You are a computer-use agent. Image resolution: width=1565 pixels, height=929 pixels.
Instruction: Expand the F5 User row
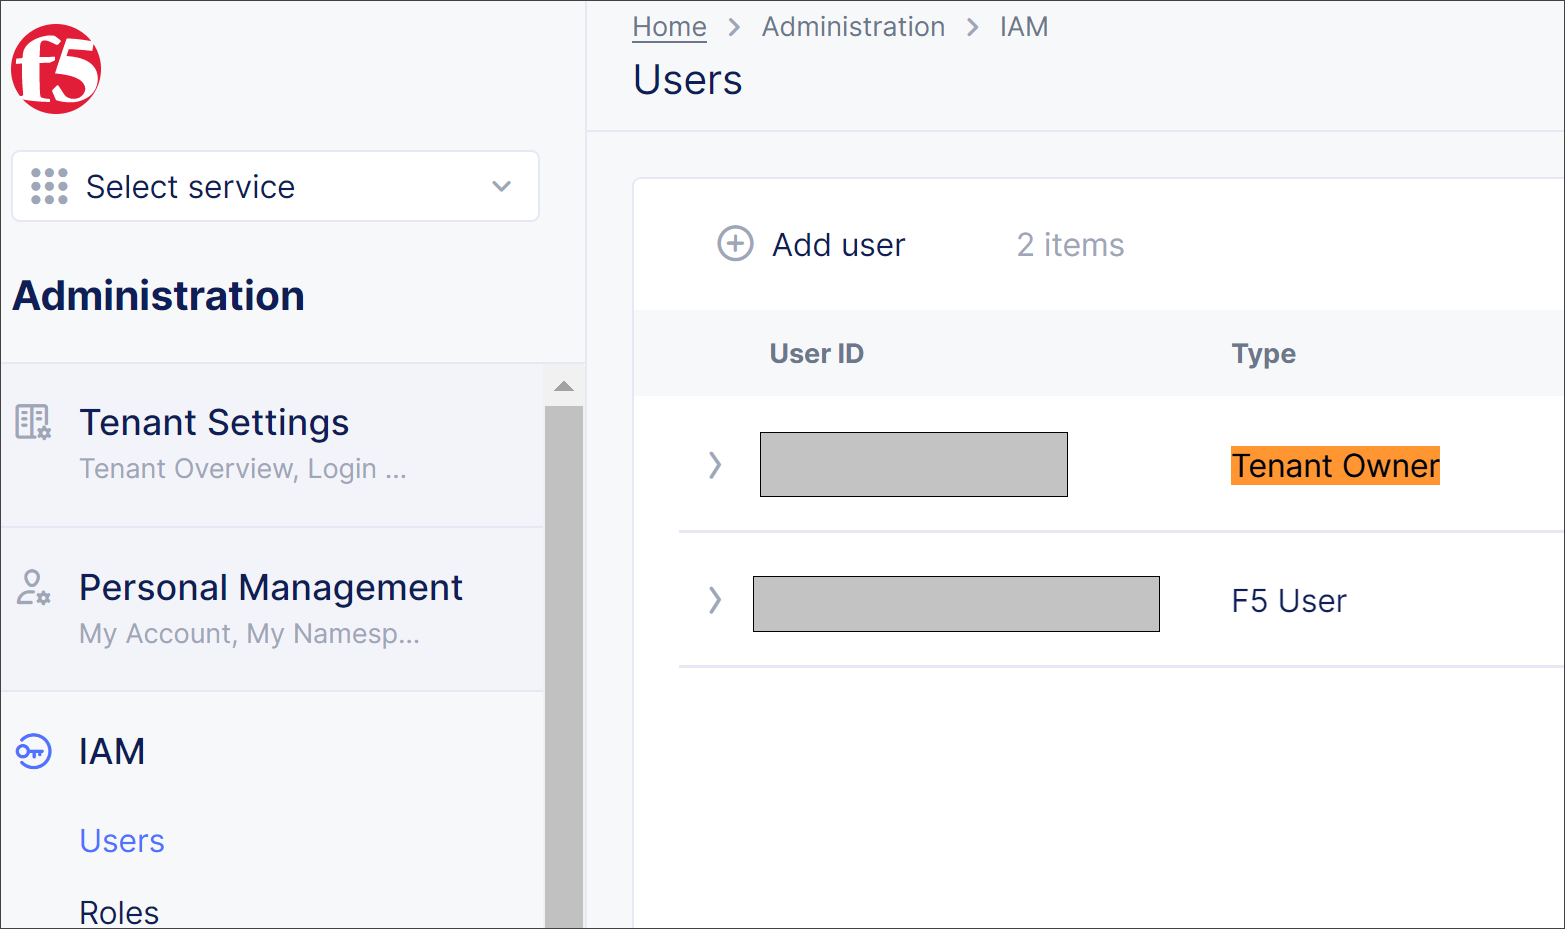[x=714, y=600]
